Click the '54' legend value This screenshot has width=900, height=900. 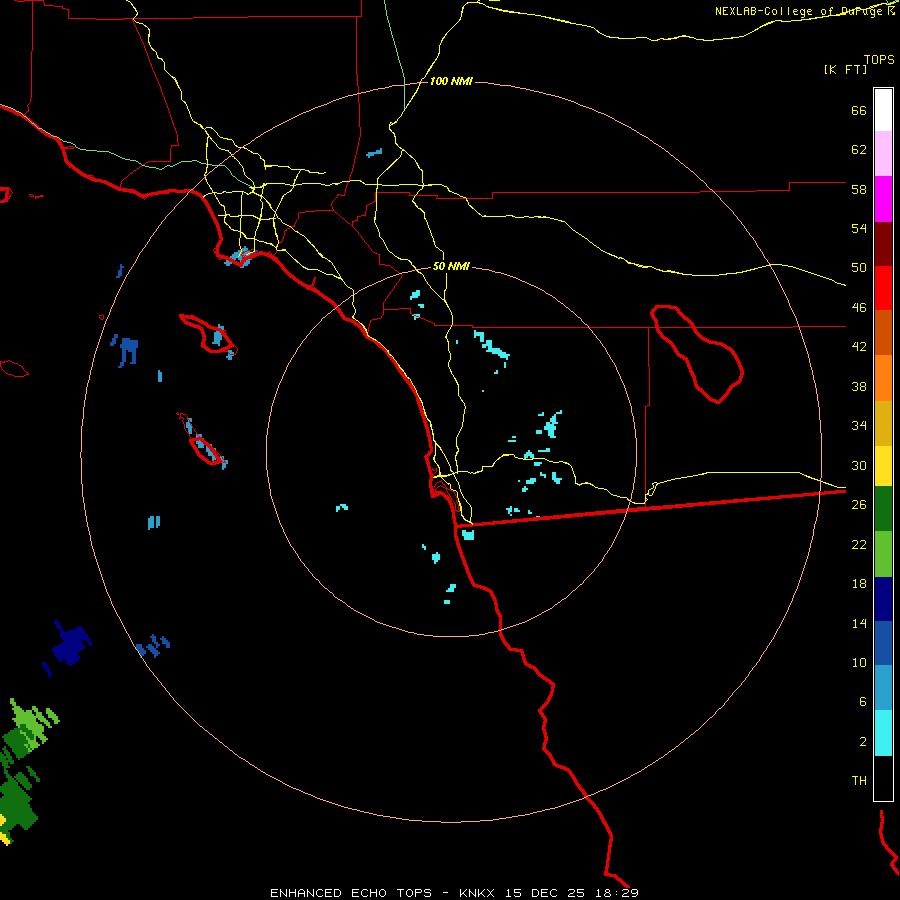coord(859,228)
